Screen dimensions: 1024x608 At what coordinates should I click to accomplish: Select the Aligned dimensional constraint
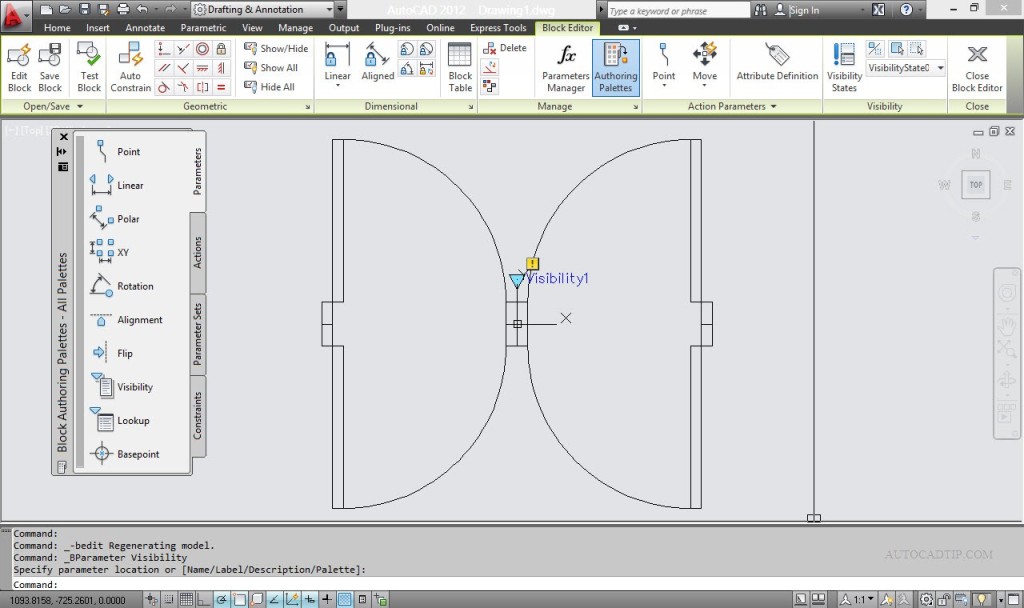click(377, 61)
